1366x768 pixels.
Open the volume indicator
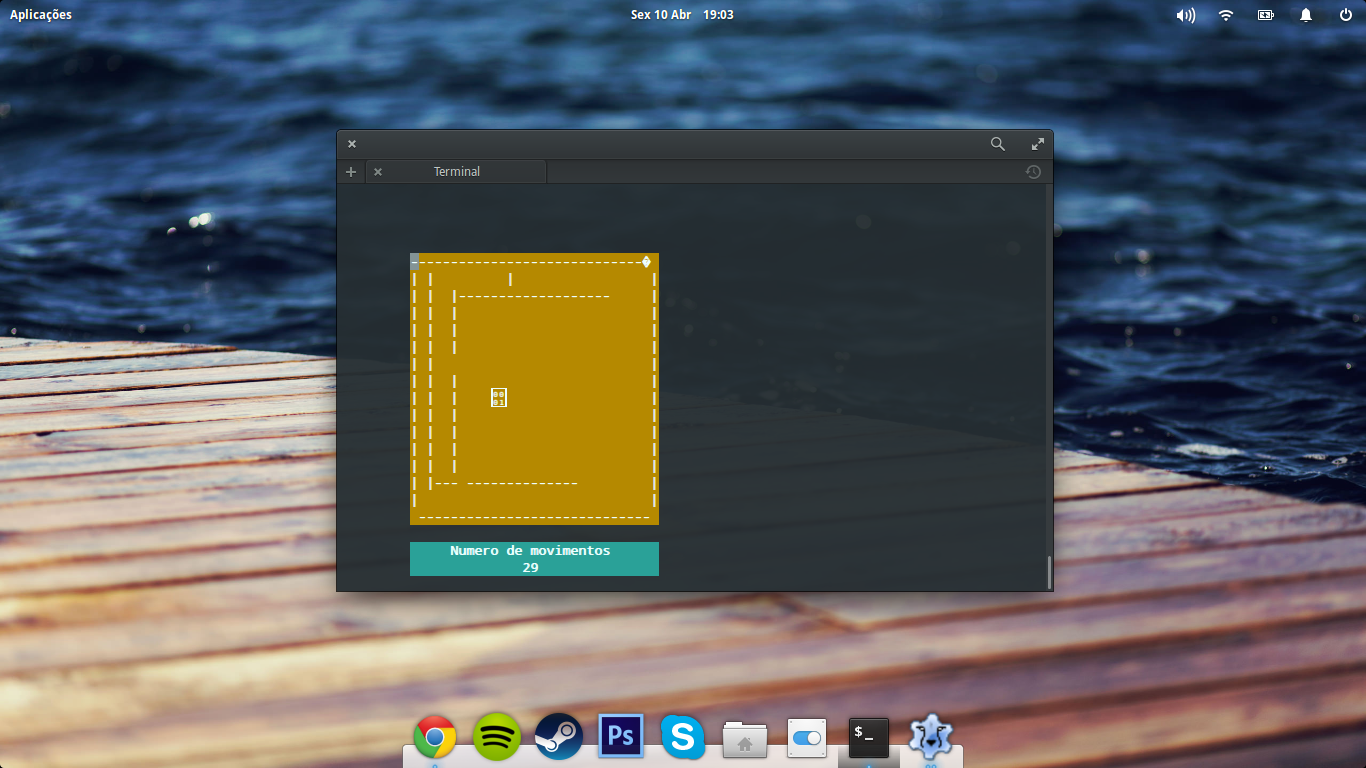pos(1185,15)
